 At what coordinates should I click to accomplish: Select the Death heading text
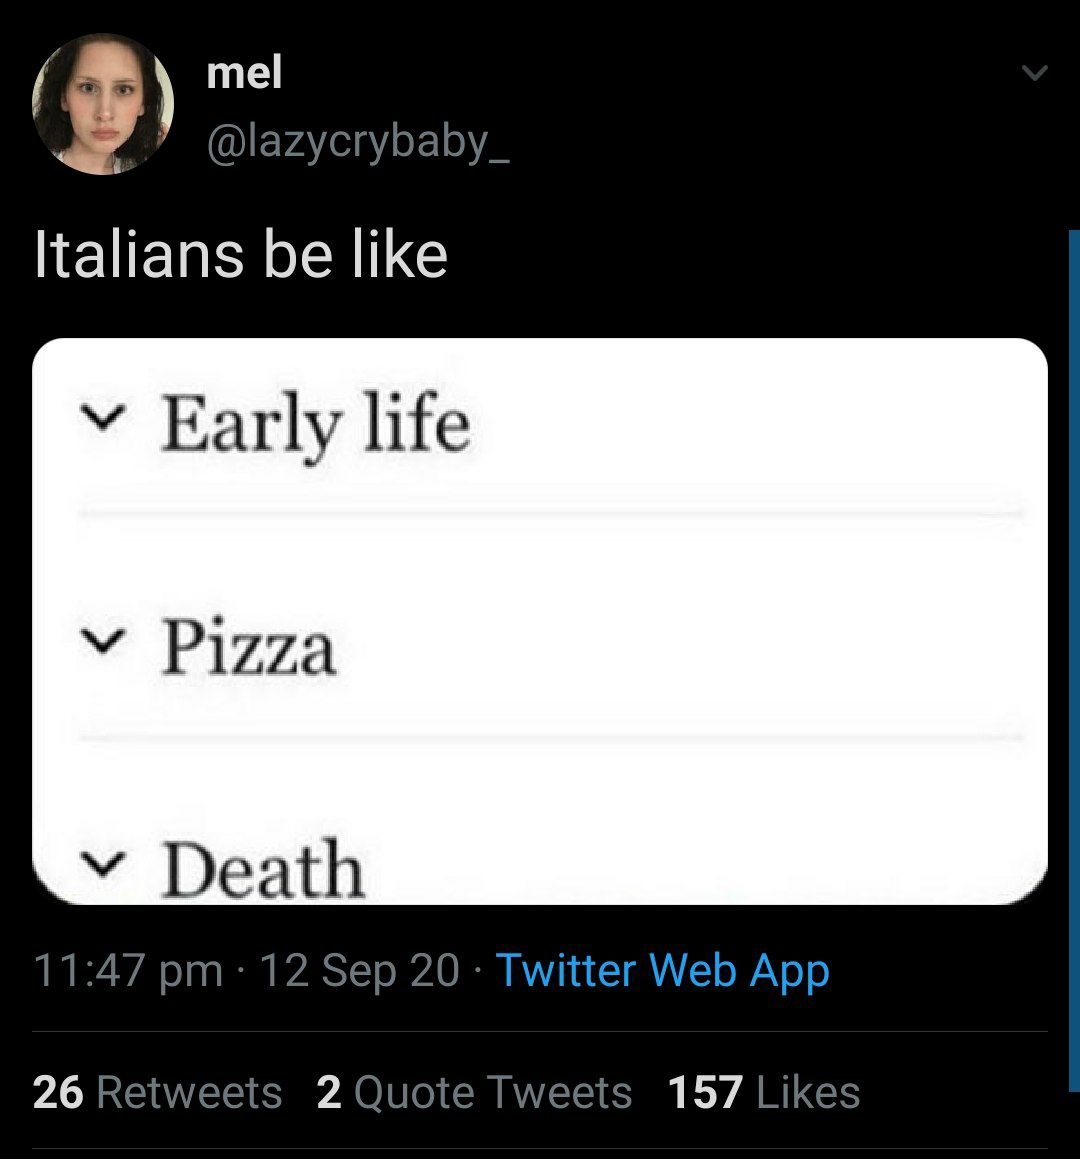[x=263, y=869]
